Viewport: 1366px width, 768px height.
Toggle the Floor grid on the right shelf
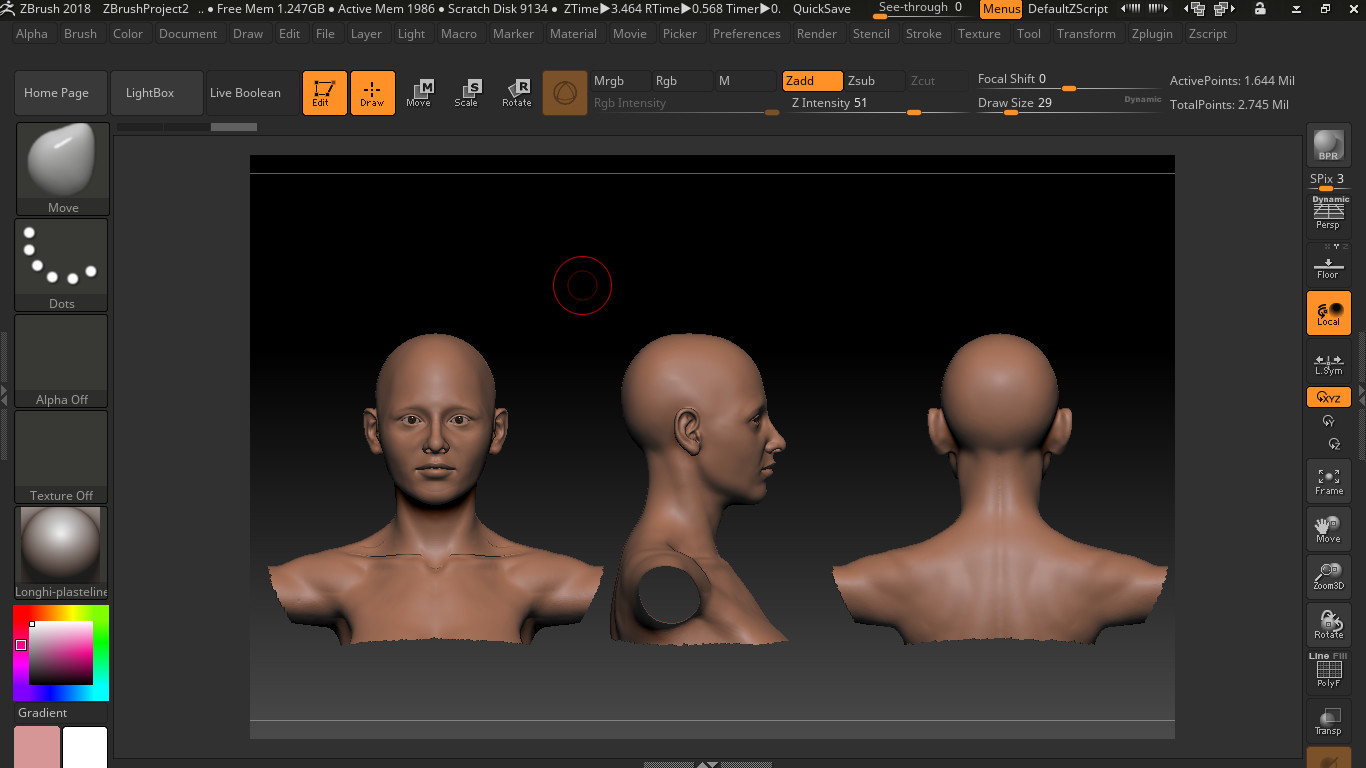point(1328,264)
